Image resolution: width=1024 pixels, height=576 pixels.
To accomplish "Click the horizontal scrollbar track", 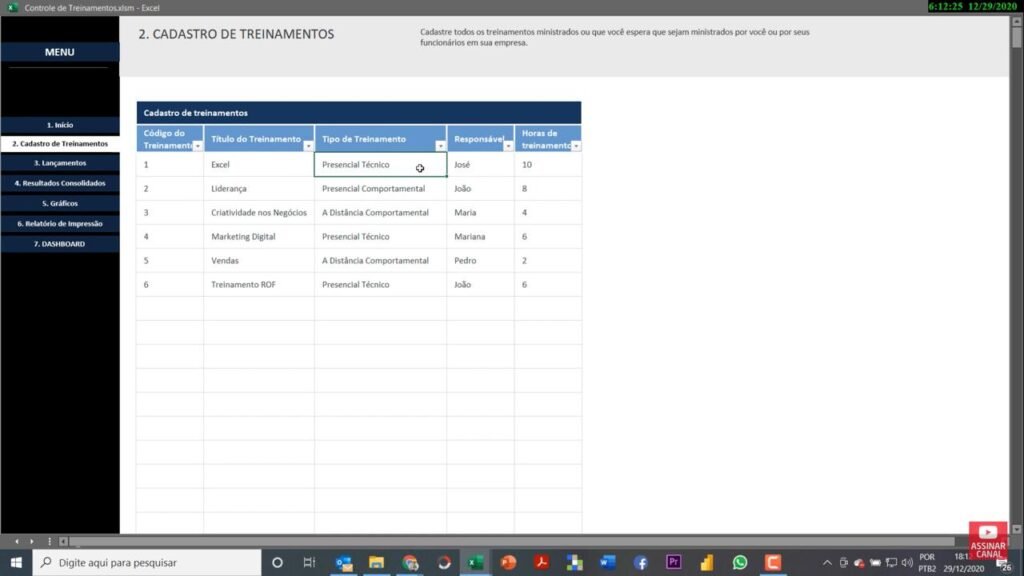I will tap(513, 541).
